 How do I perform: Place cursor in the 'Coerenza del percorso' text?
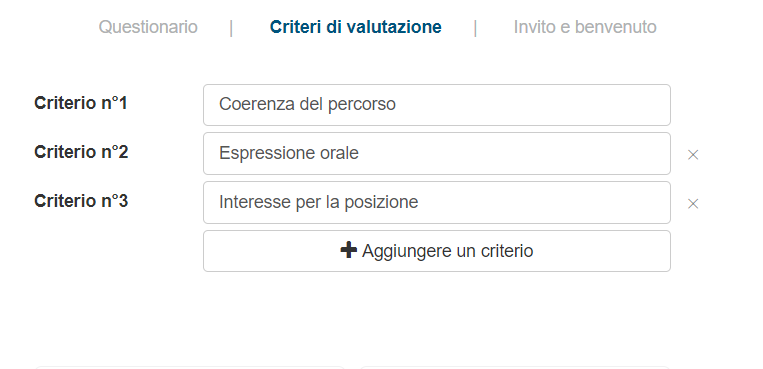pos(307,104)
